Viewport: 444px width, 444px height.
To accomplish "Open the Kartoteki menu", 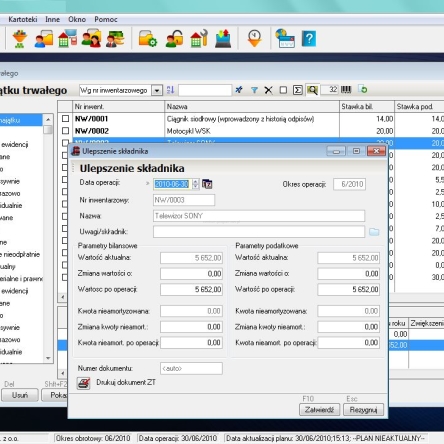I will pos(23,19).
